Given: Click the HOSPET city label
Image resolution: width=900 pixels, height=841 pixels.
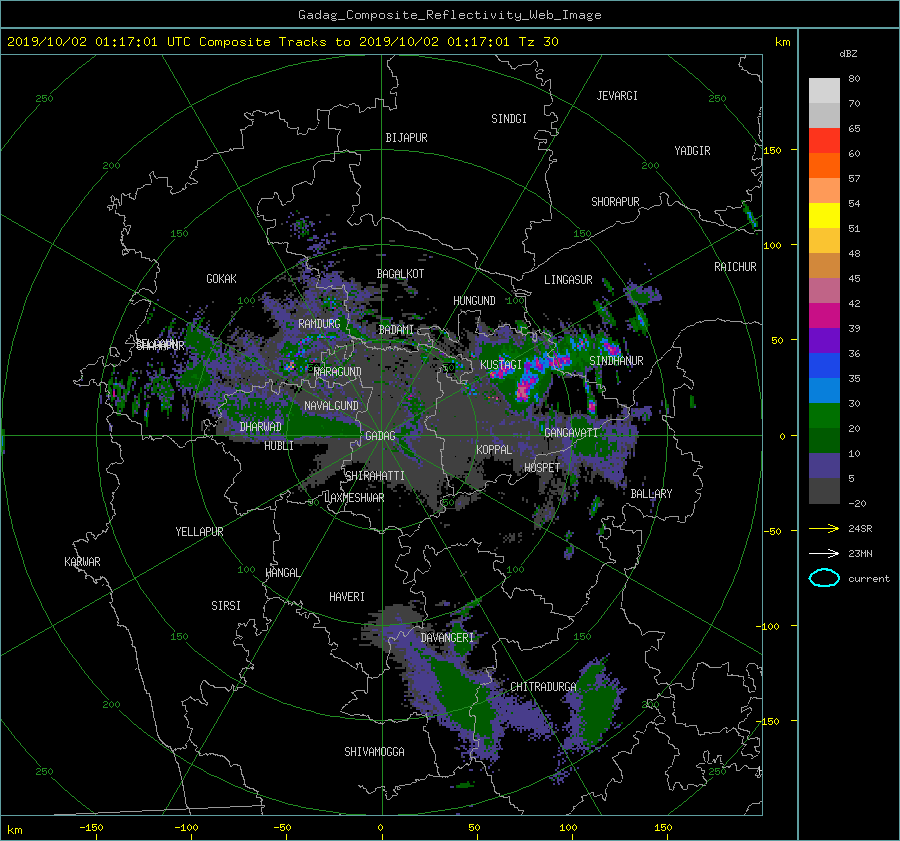Looking at the screenshot, I should coord(542,468).
